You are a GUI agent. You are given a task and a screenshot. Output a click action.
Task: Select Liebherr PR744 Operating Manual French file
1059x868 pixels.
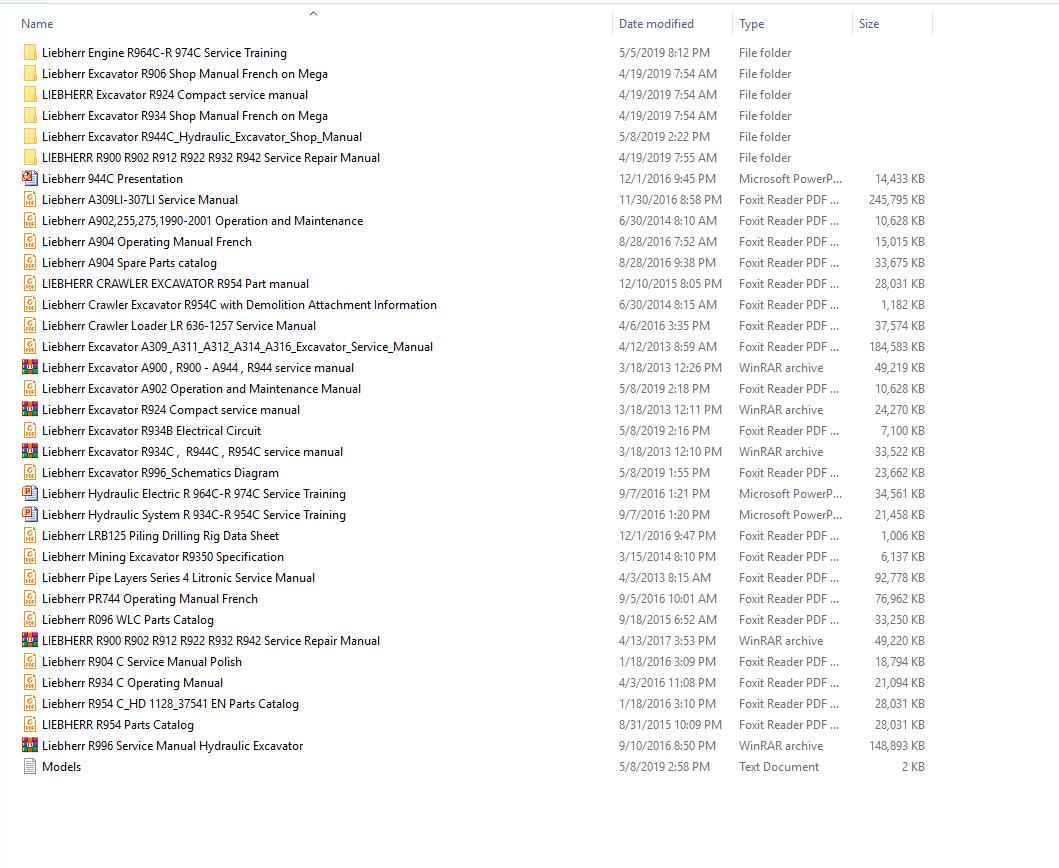coord(150,598)
